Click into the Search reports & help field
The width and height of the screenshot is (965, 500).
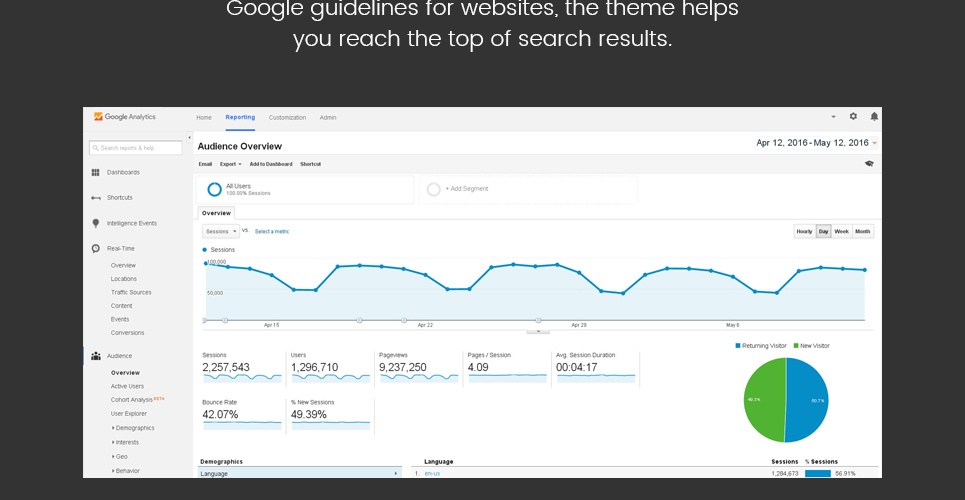(135, 148)
